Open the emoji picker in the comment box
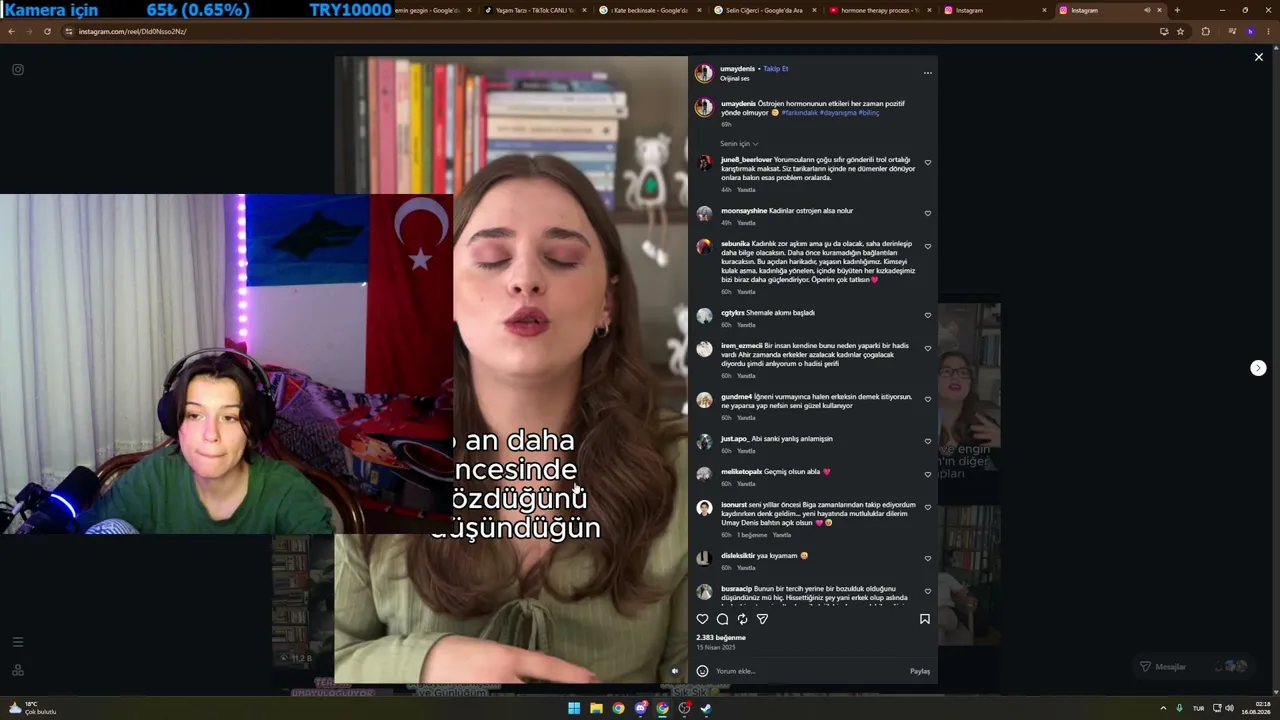 click(x=702, y=671)
